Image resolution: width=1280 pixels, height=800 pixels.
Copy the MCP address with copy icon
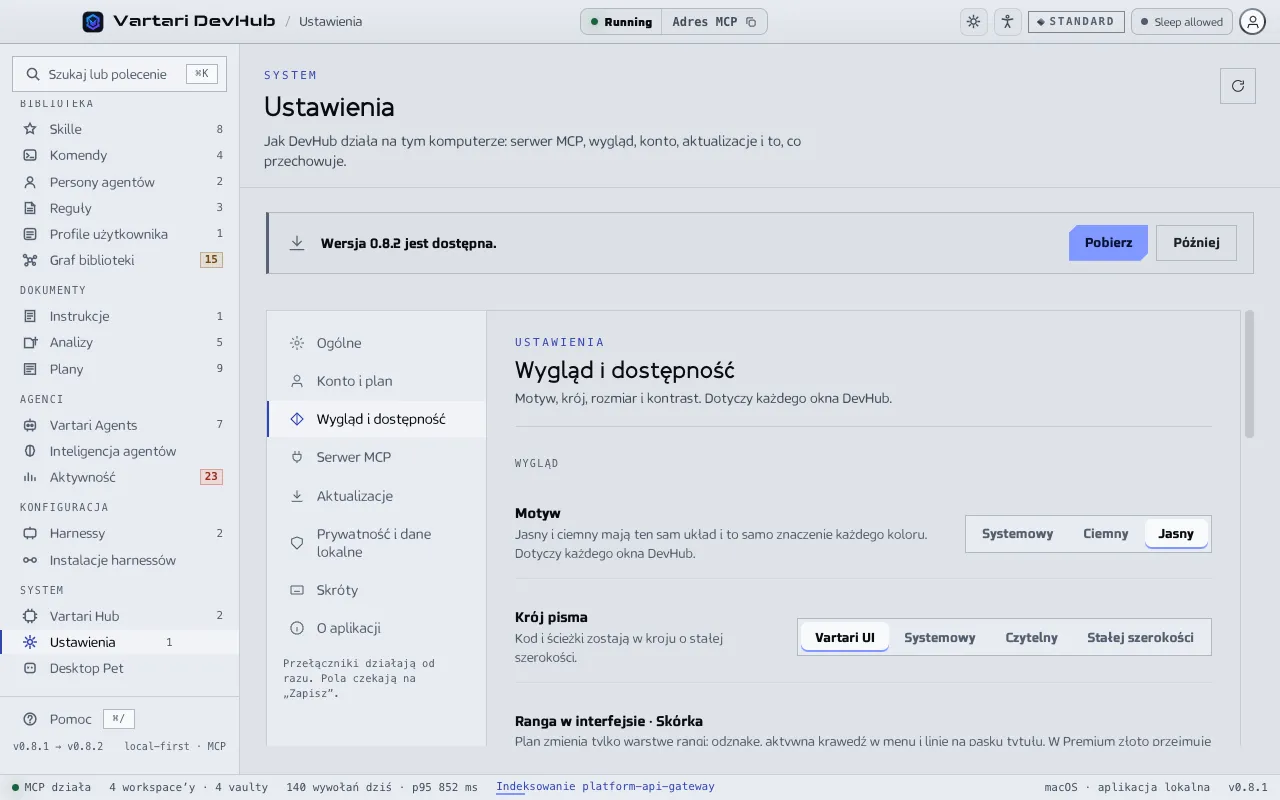751,22
